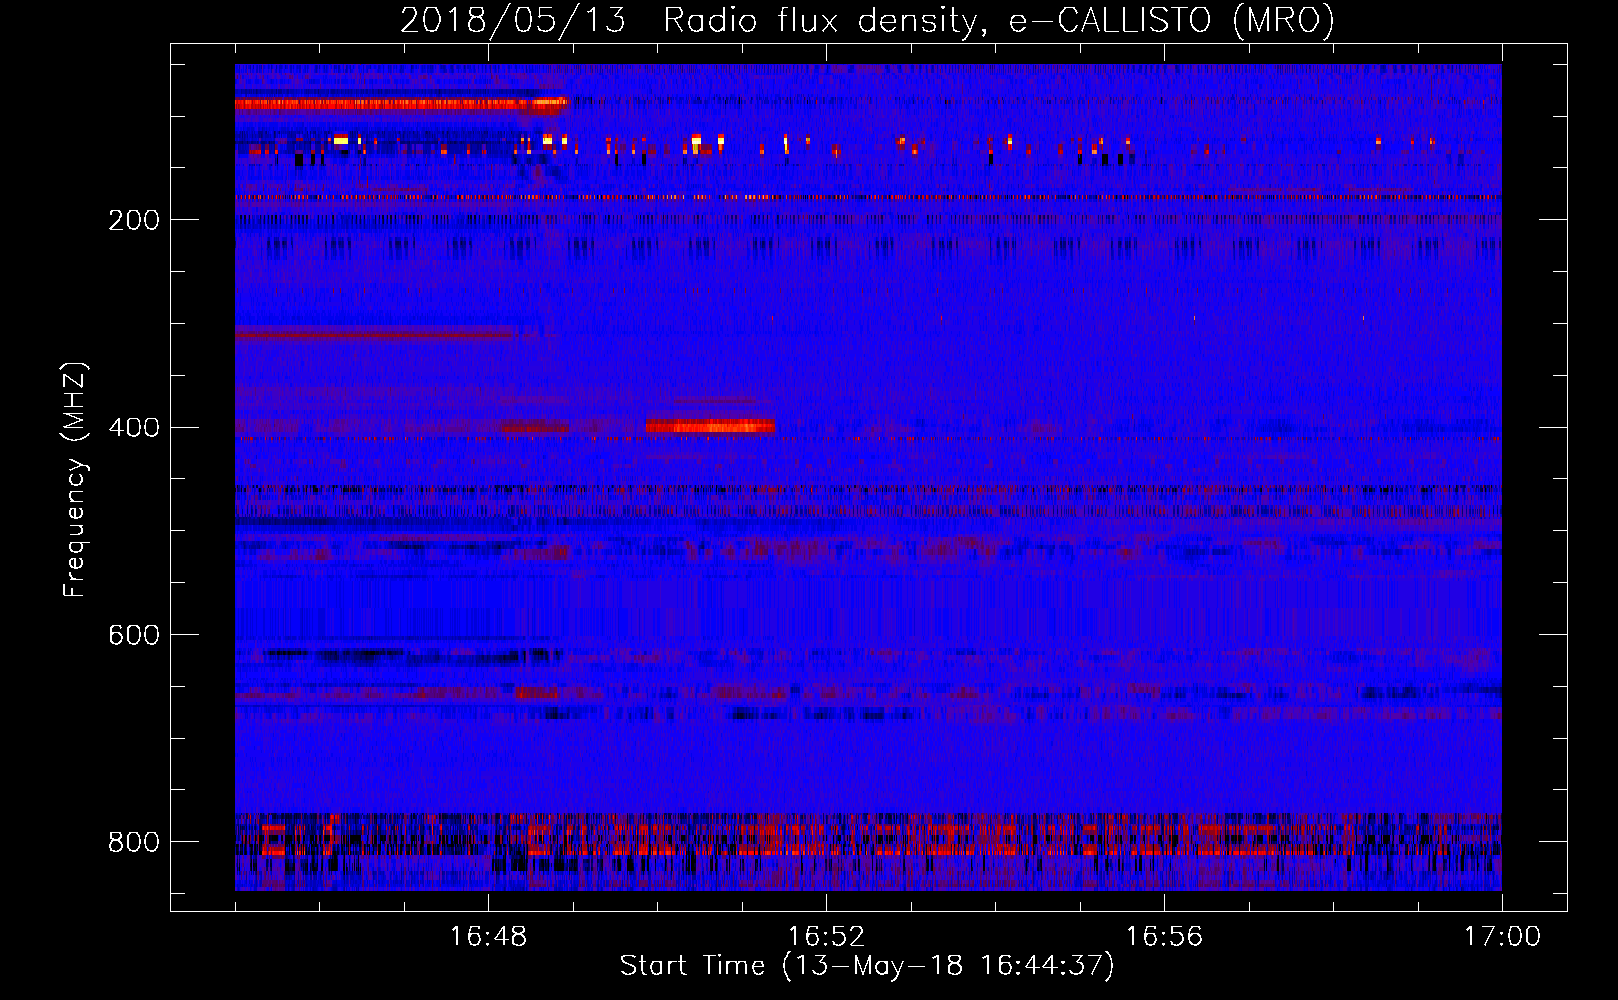Click the 600 frequency tick label

tap(134, 636)
